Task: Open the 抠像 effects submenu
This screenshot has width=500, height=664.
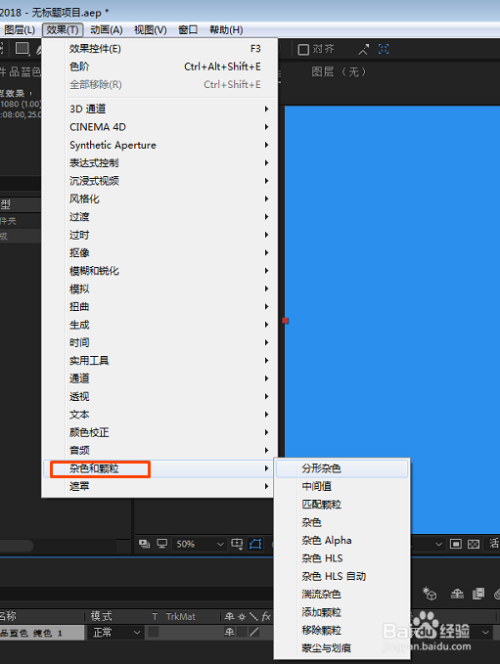Action: [160, 253]
